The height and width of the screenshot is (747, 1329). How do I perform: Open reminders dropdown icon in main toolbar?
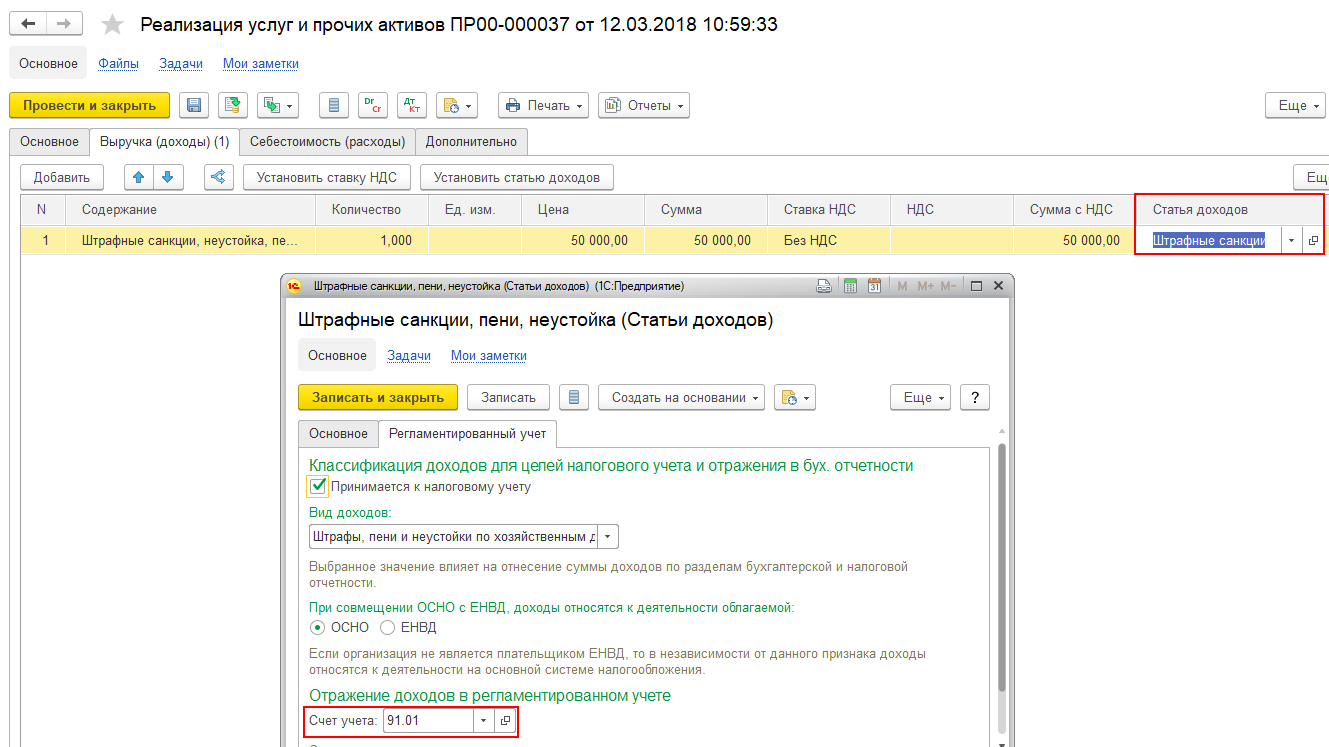(x=457, y=105)
